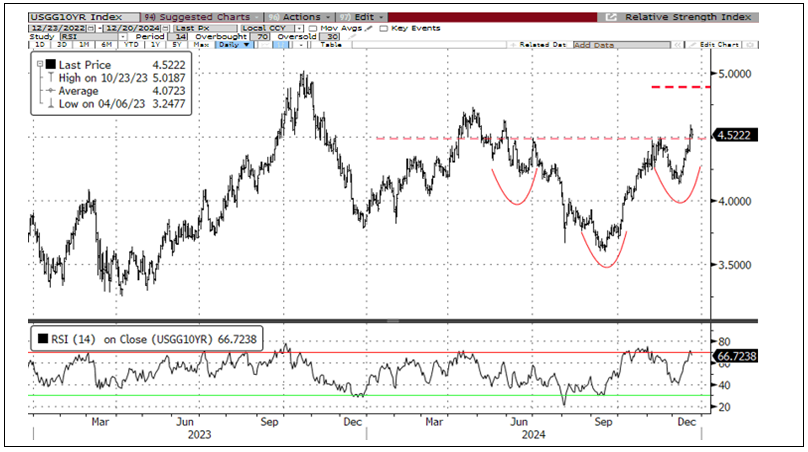This screenshot has height=452, width=808.
Task: Select the 3D range tab
Action: pyautogui.click(x=62, y=45)
